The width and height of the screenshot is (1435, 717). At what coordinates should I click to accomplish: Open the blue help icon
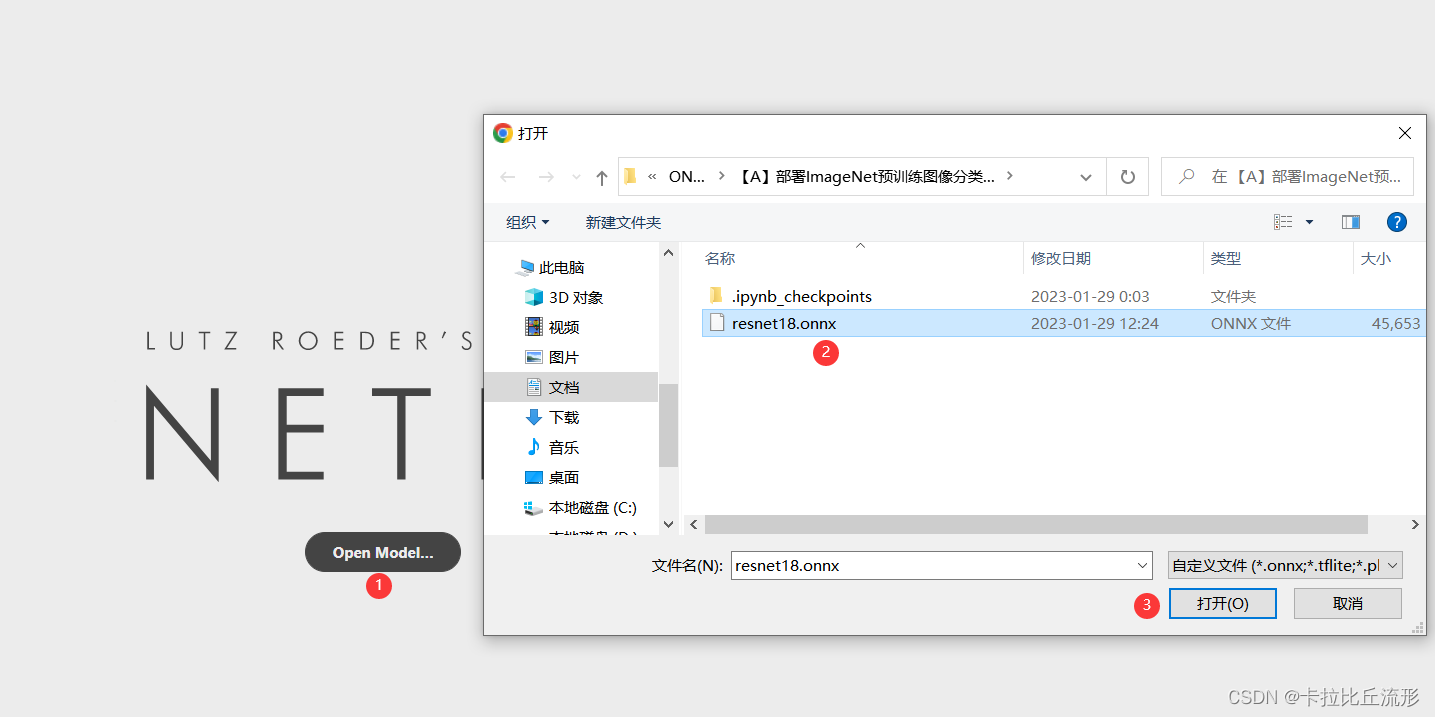pos(1397,222)
